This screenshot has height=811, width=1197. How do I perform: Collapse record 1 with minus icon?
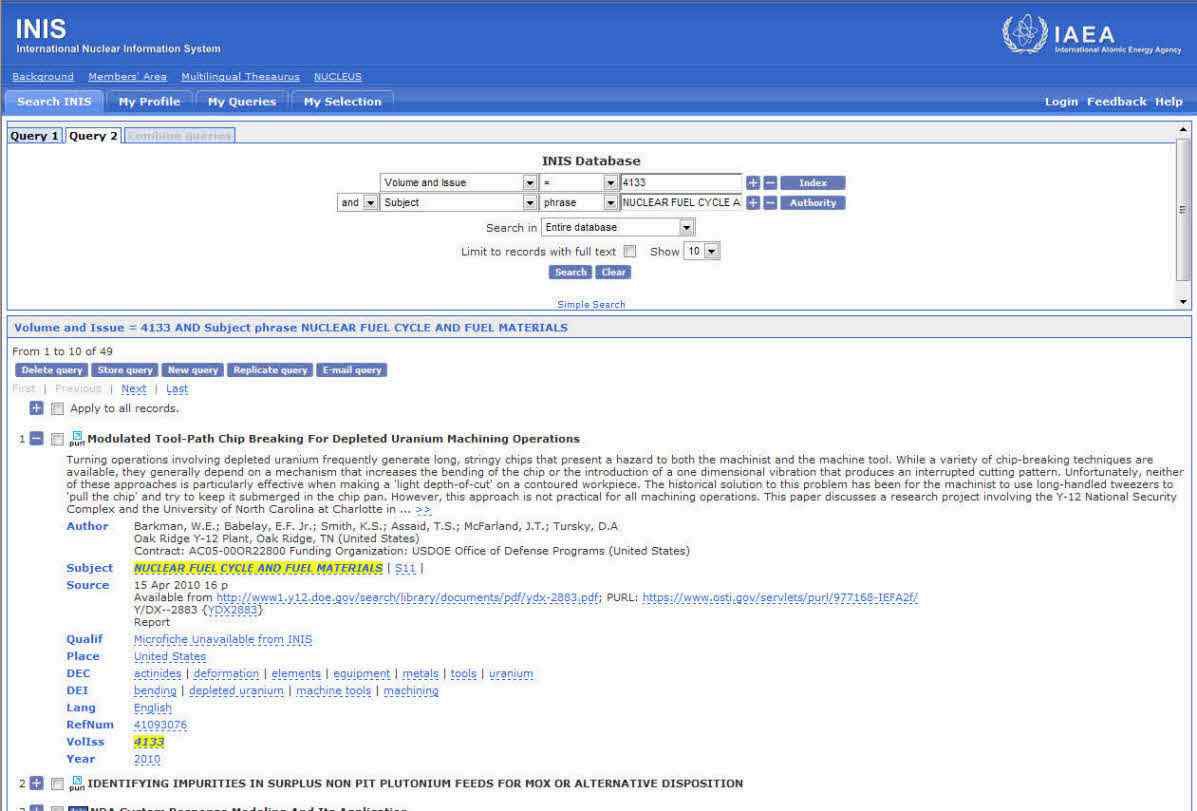point(37,439)
